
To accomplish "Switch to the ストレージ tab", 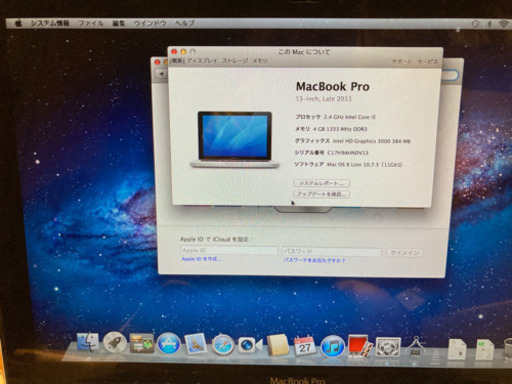I will coord(235,61).
